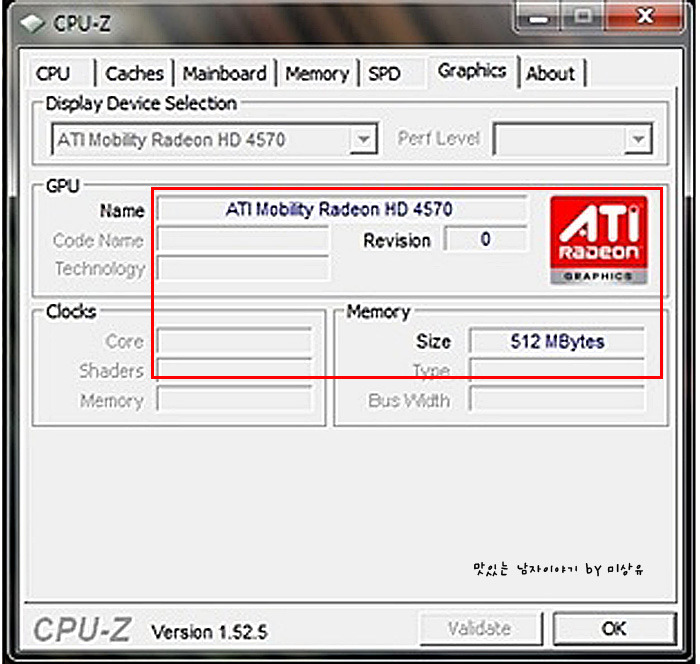Screen dimensions: 700x664
Task: Click the Code Name field
Action: (243, 239)
